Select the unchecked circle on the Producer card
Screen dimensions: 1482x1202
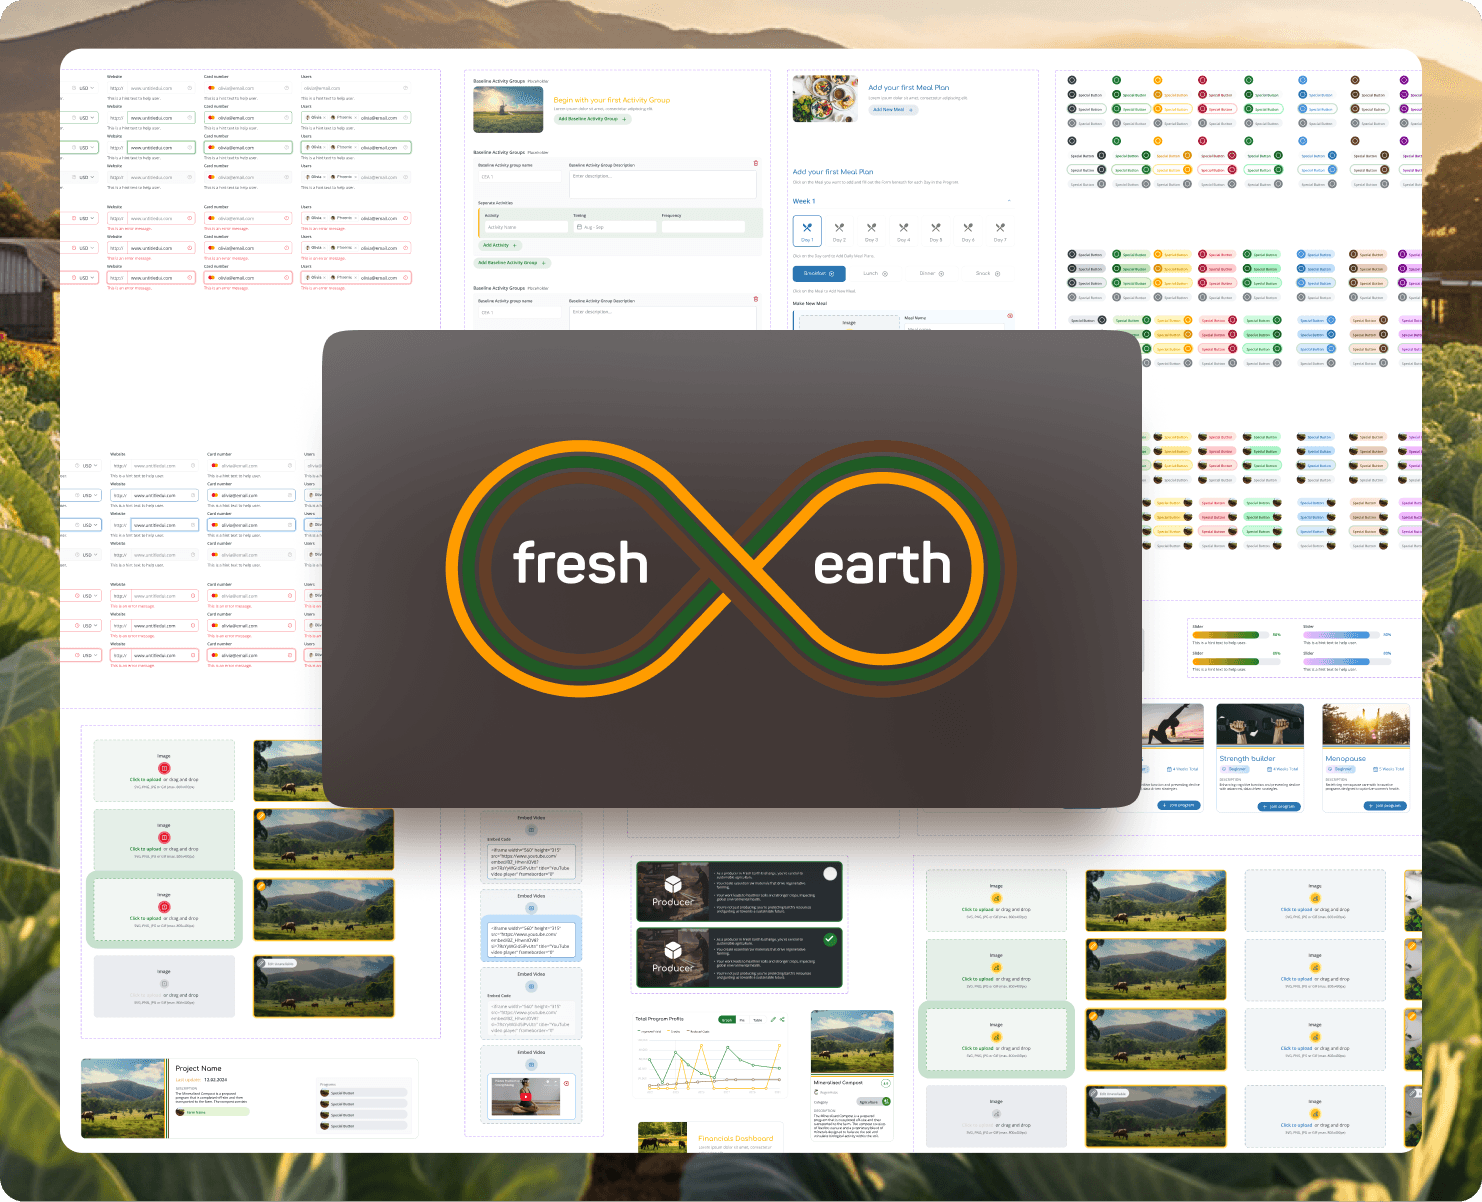(830, 873)
